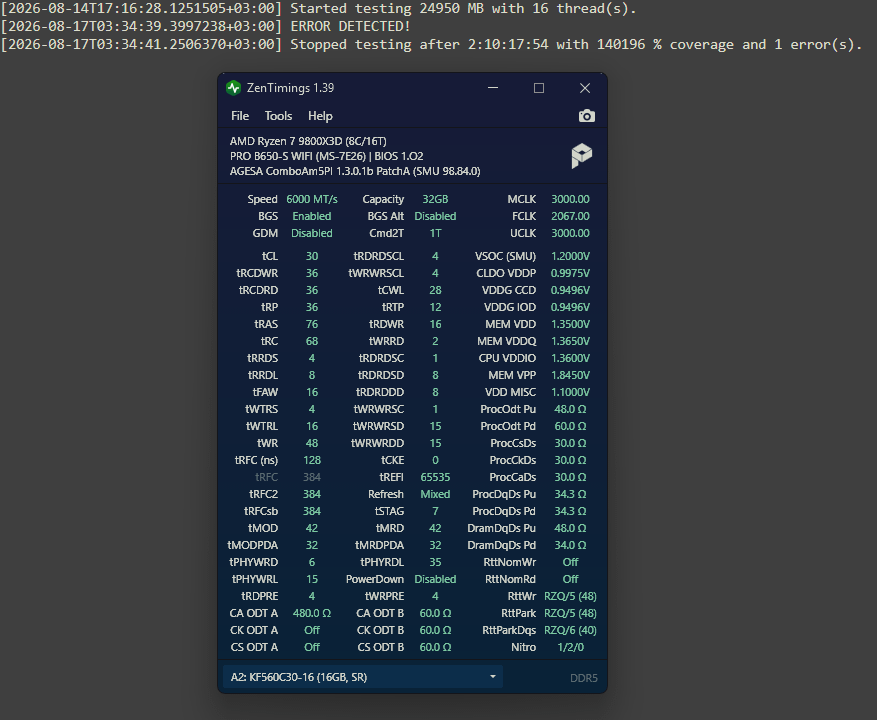Click the ProcOdt Pu value 48.0 Ω
Image resolution: width=877 pixels, height=720 pixels.
(570, 410)
